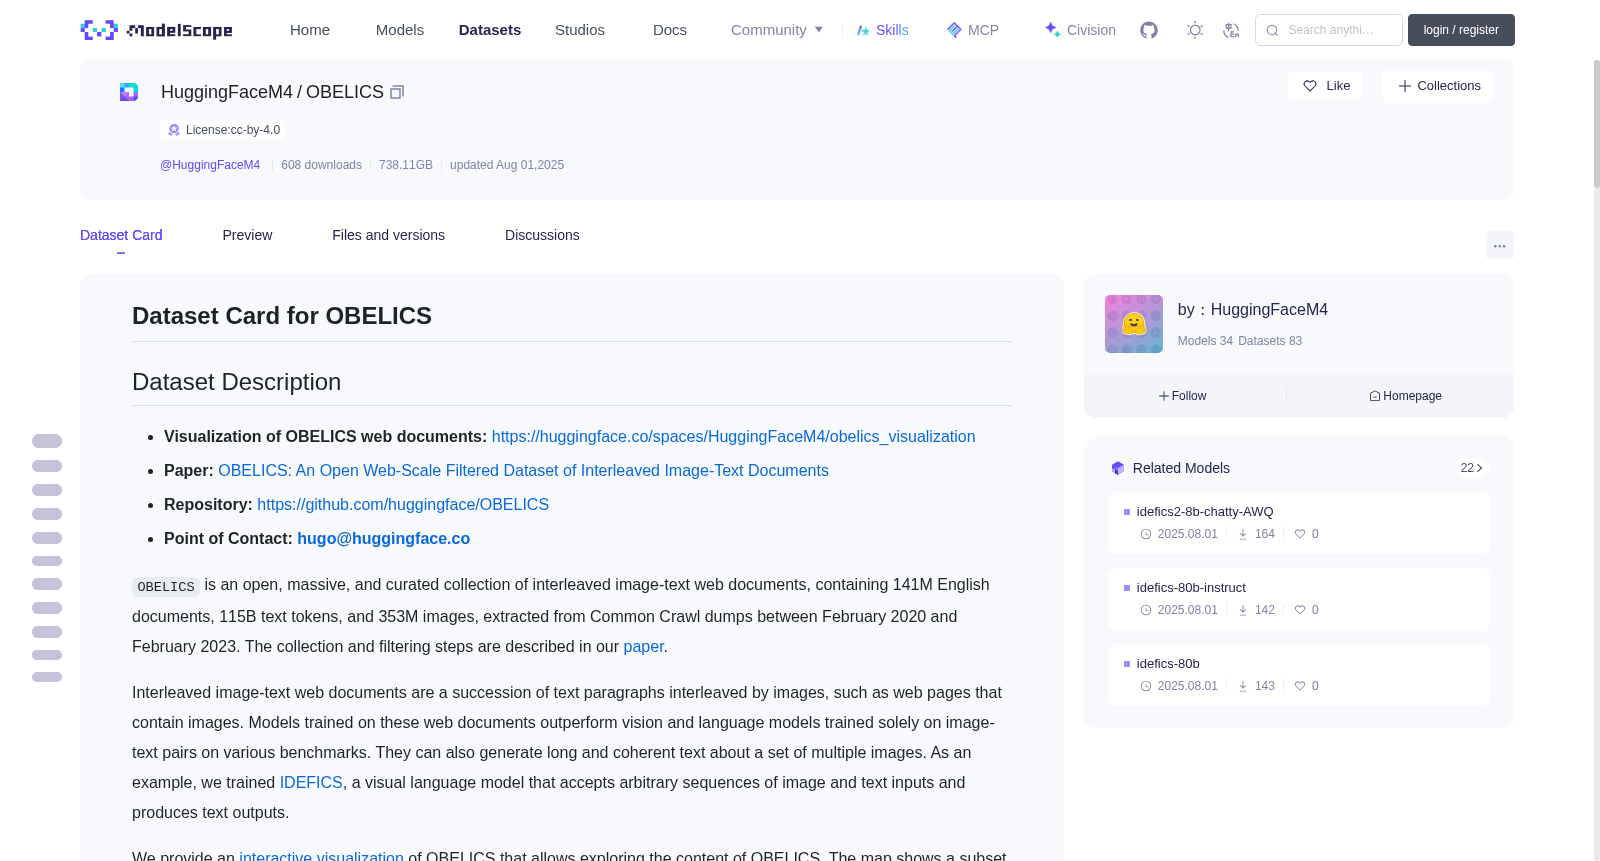Click the plus icon on Collections
The width and height of the screenshot is (1600, 861).
pyautogui.click(x=1405, y=86)
